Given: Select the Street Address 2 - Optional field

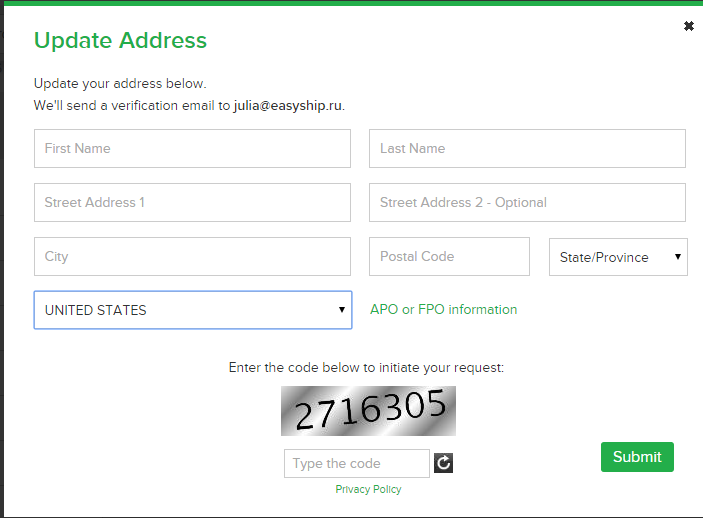Looking at the screenshot, I should pos(527,202).
